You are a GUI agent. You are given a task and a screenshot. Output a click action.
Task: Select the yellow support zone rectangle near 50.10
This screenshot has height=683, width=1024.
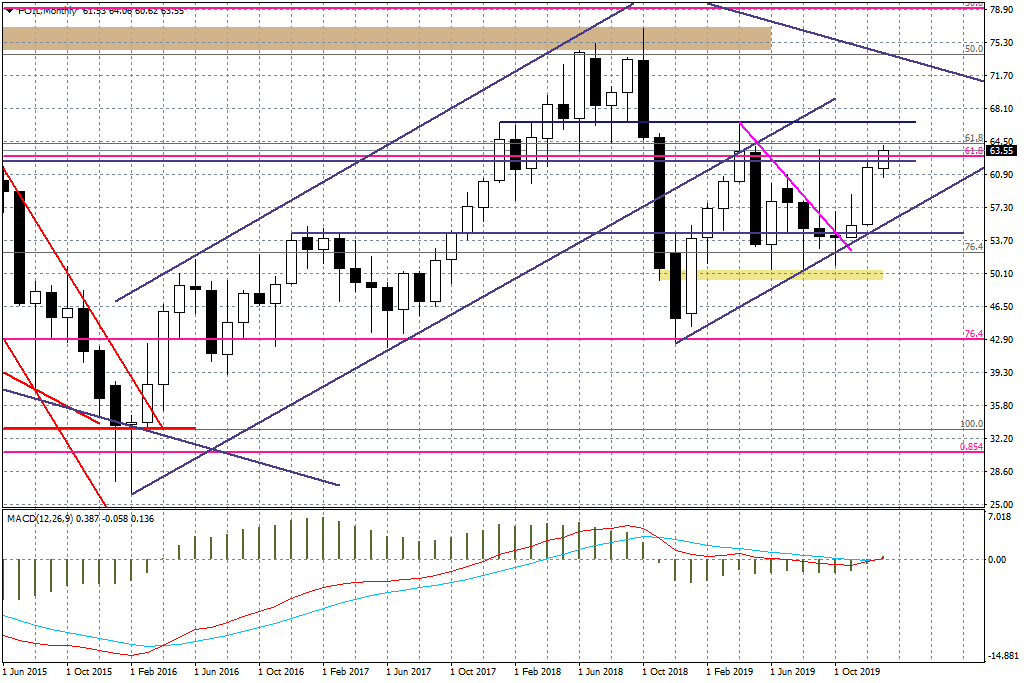click(770, 274)
